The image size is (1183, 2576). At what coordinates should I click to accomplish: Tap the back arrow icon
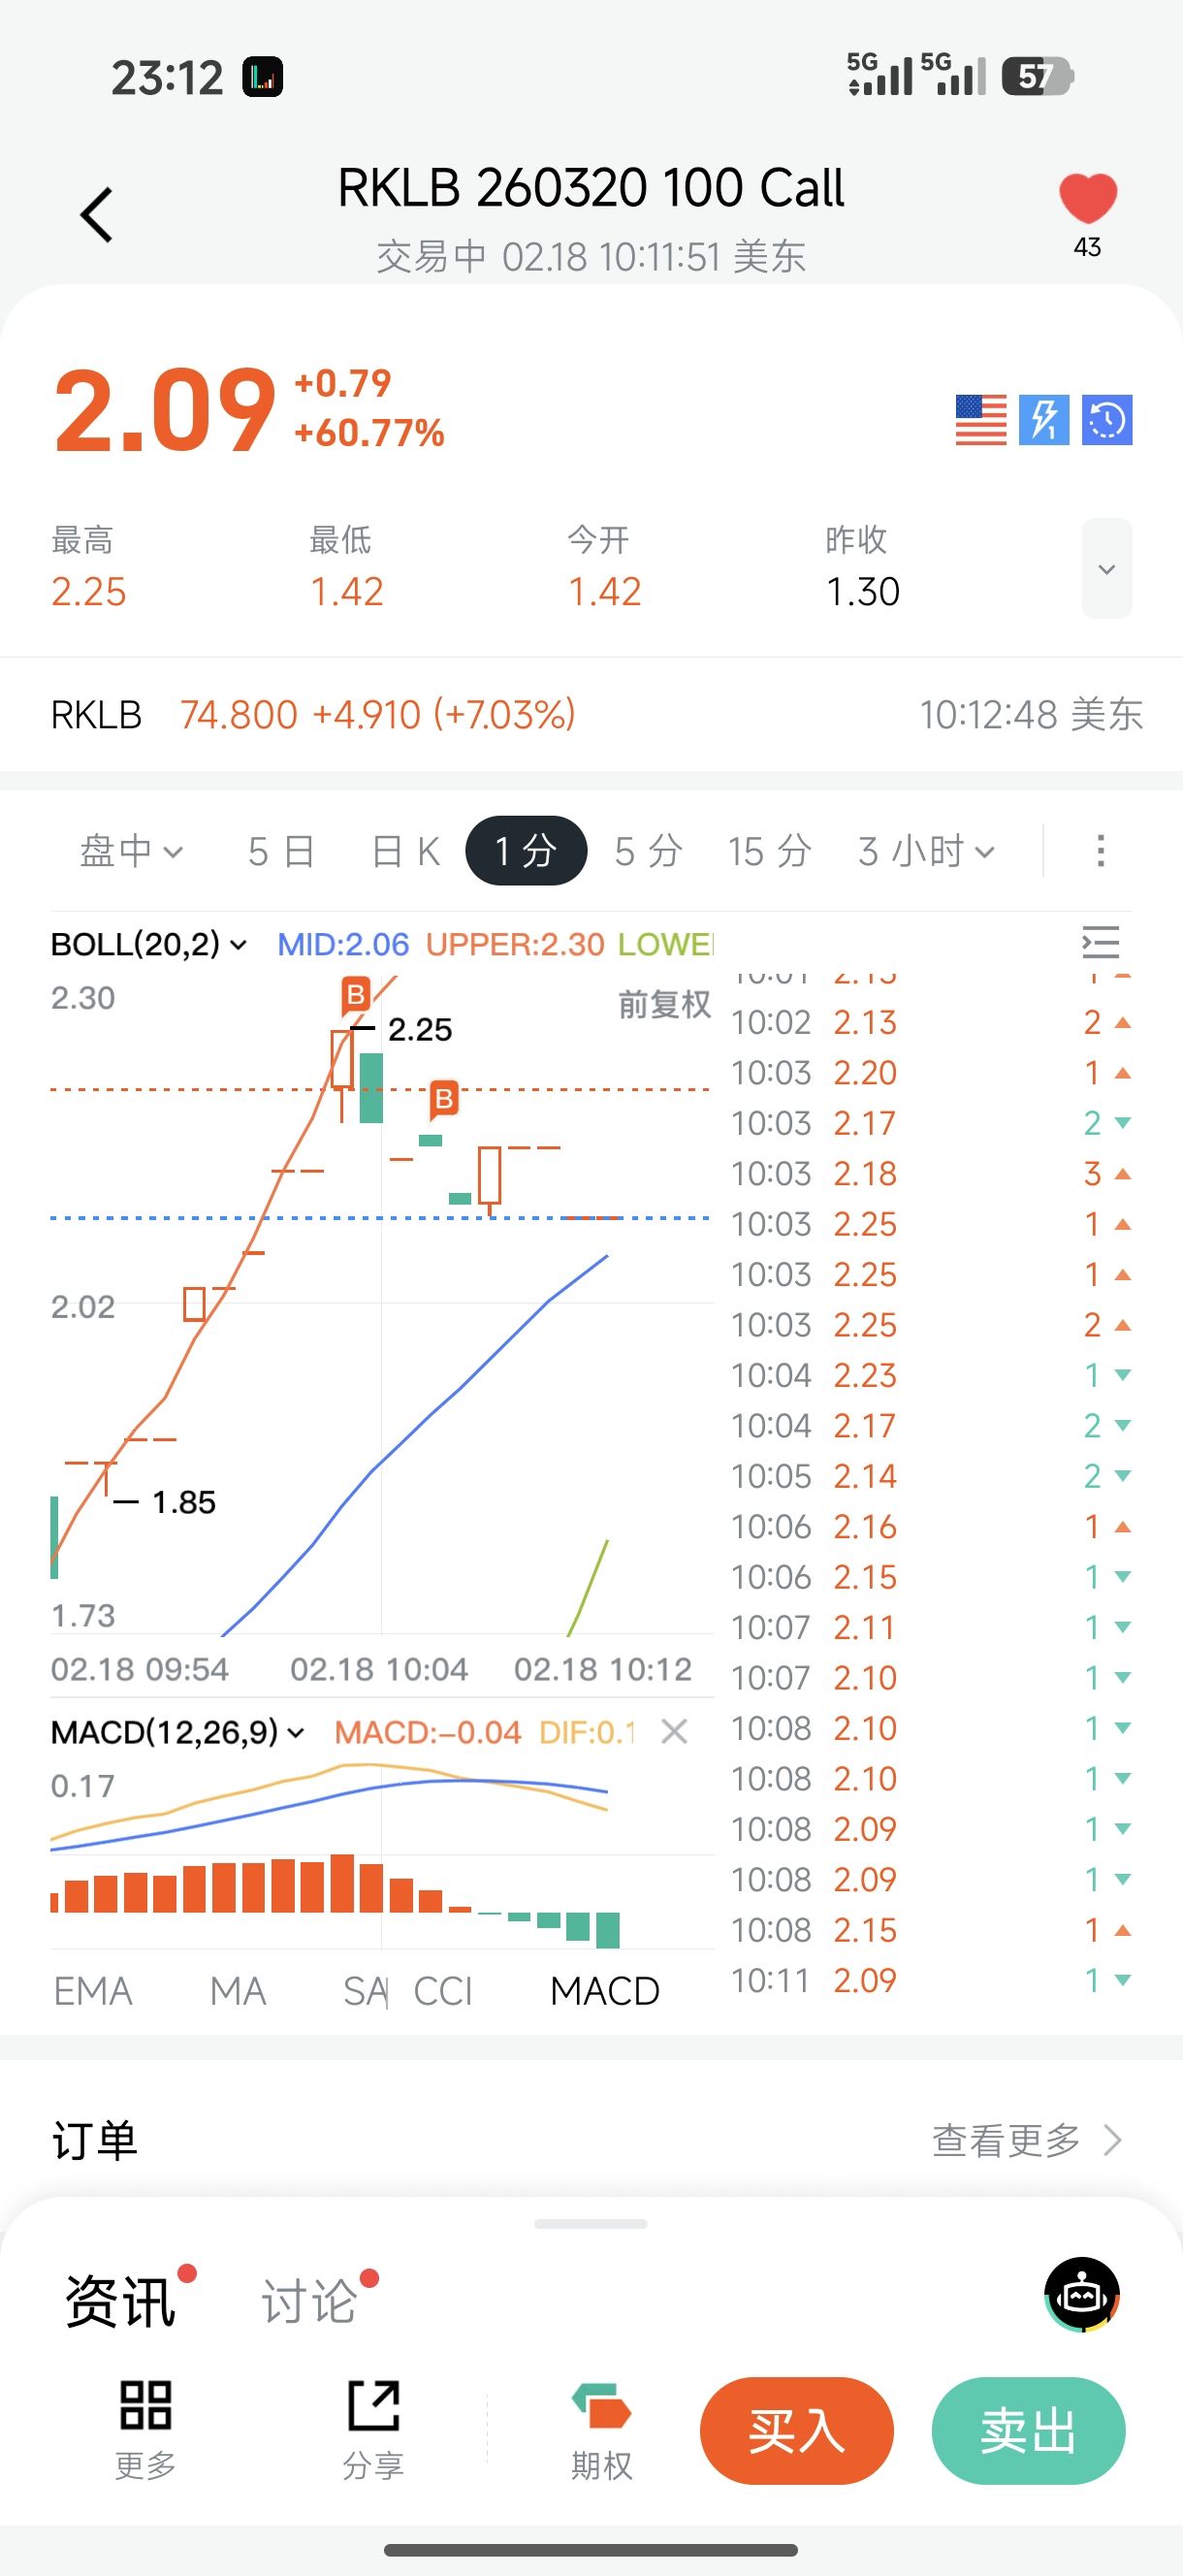pyautogui.click(x=97, y=215)
